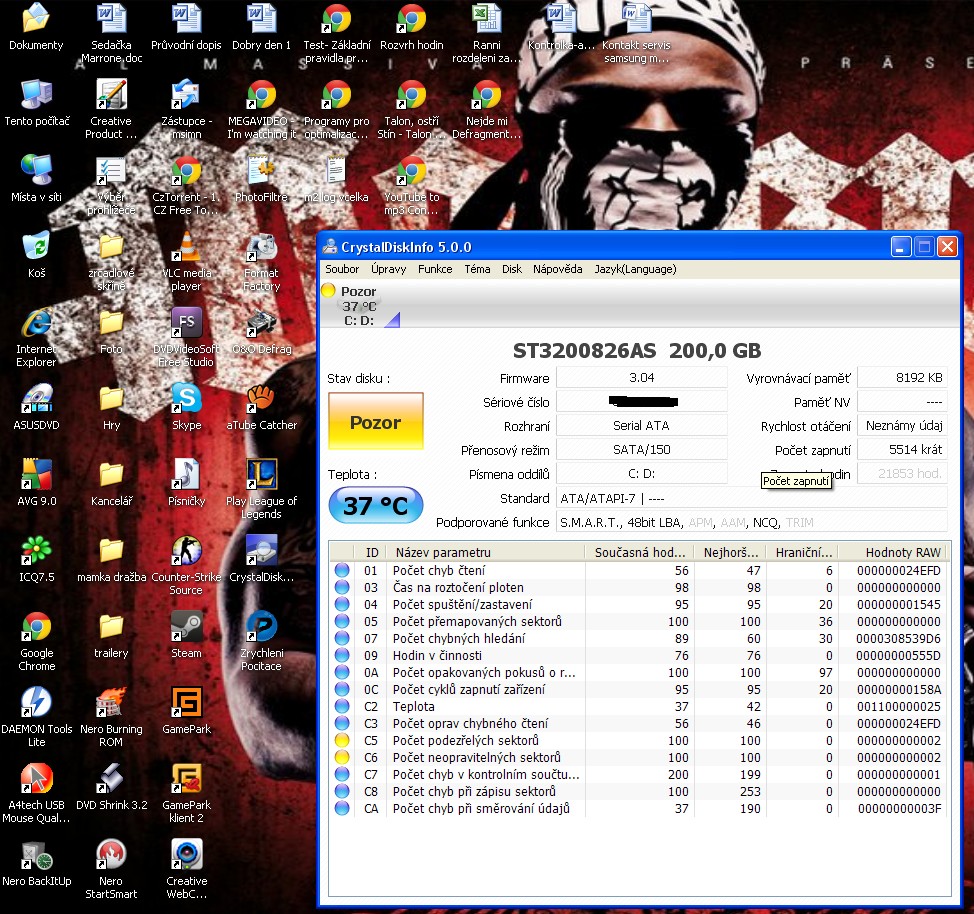Open the Funkce menu

click(x=435, y=269)
